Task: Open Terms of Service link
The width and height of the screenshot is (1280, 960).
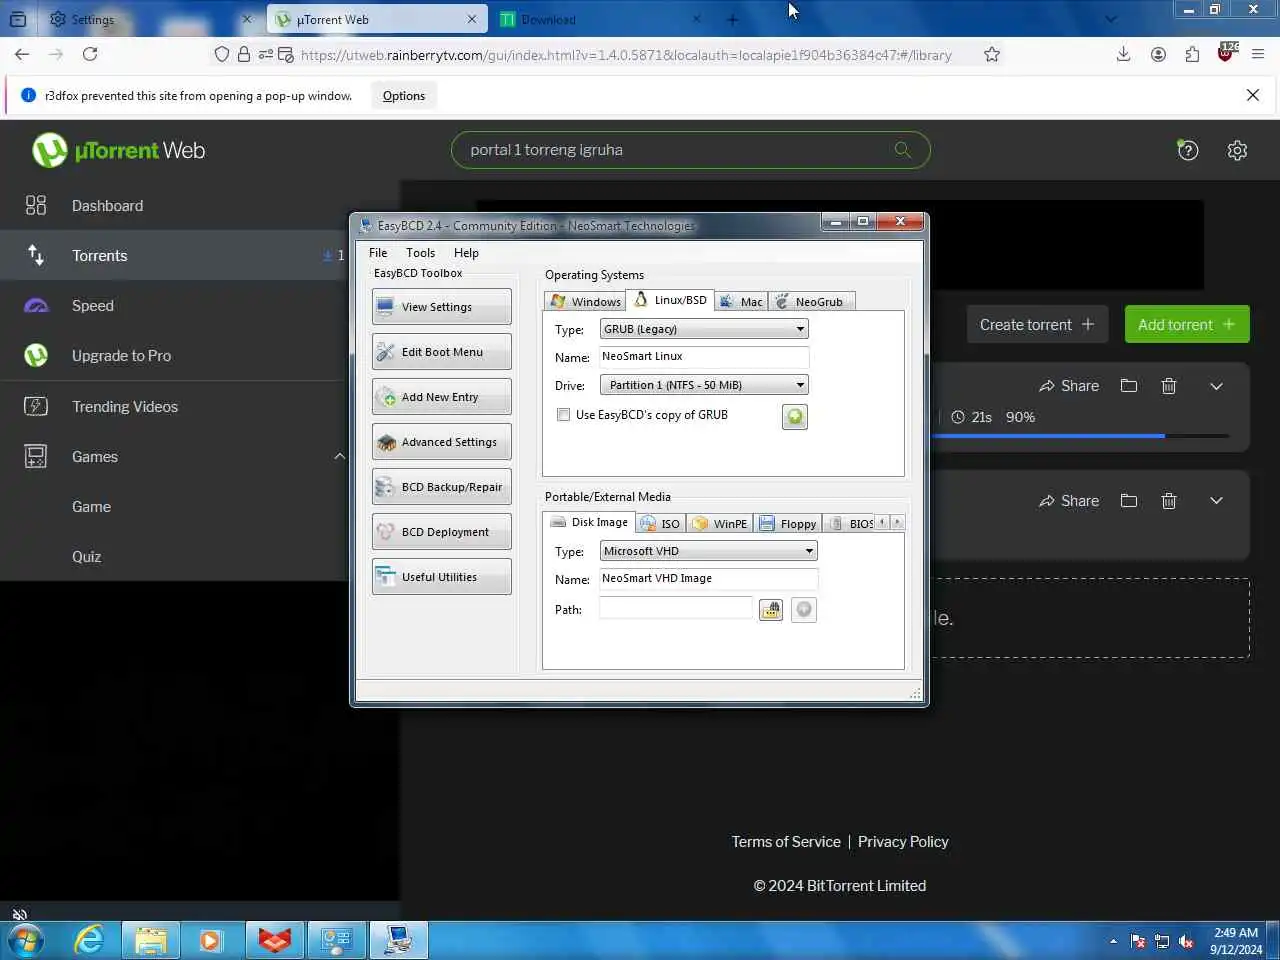Action: pyautogui.click(x=786, y=842)
